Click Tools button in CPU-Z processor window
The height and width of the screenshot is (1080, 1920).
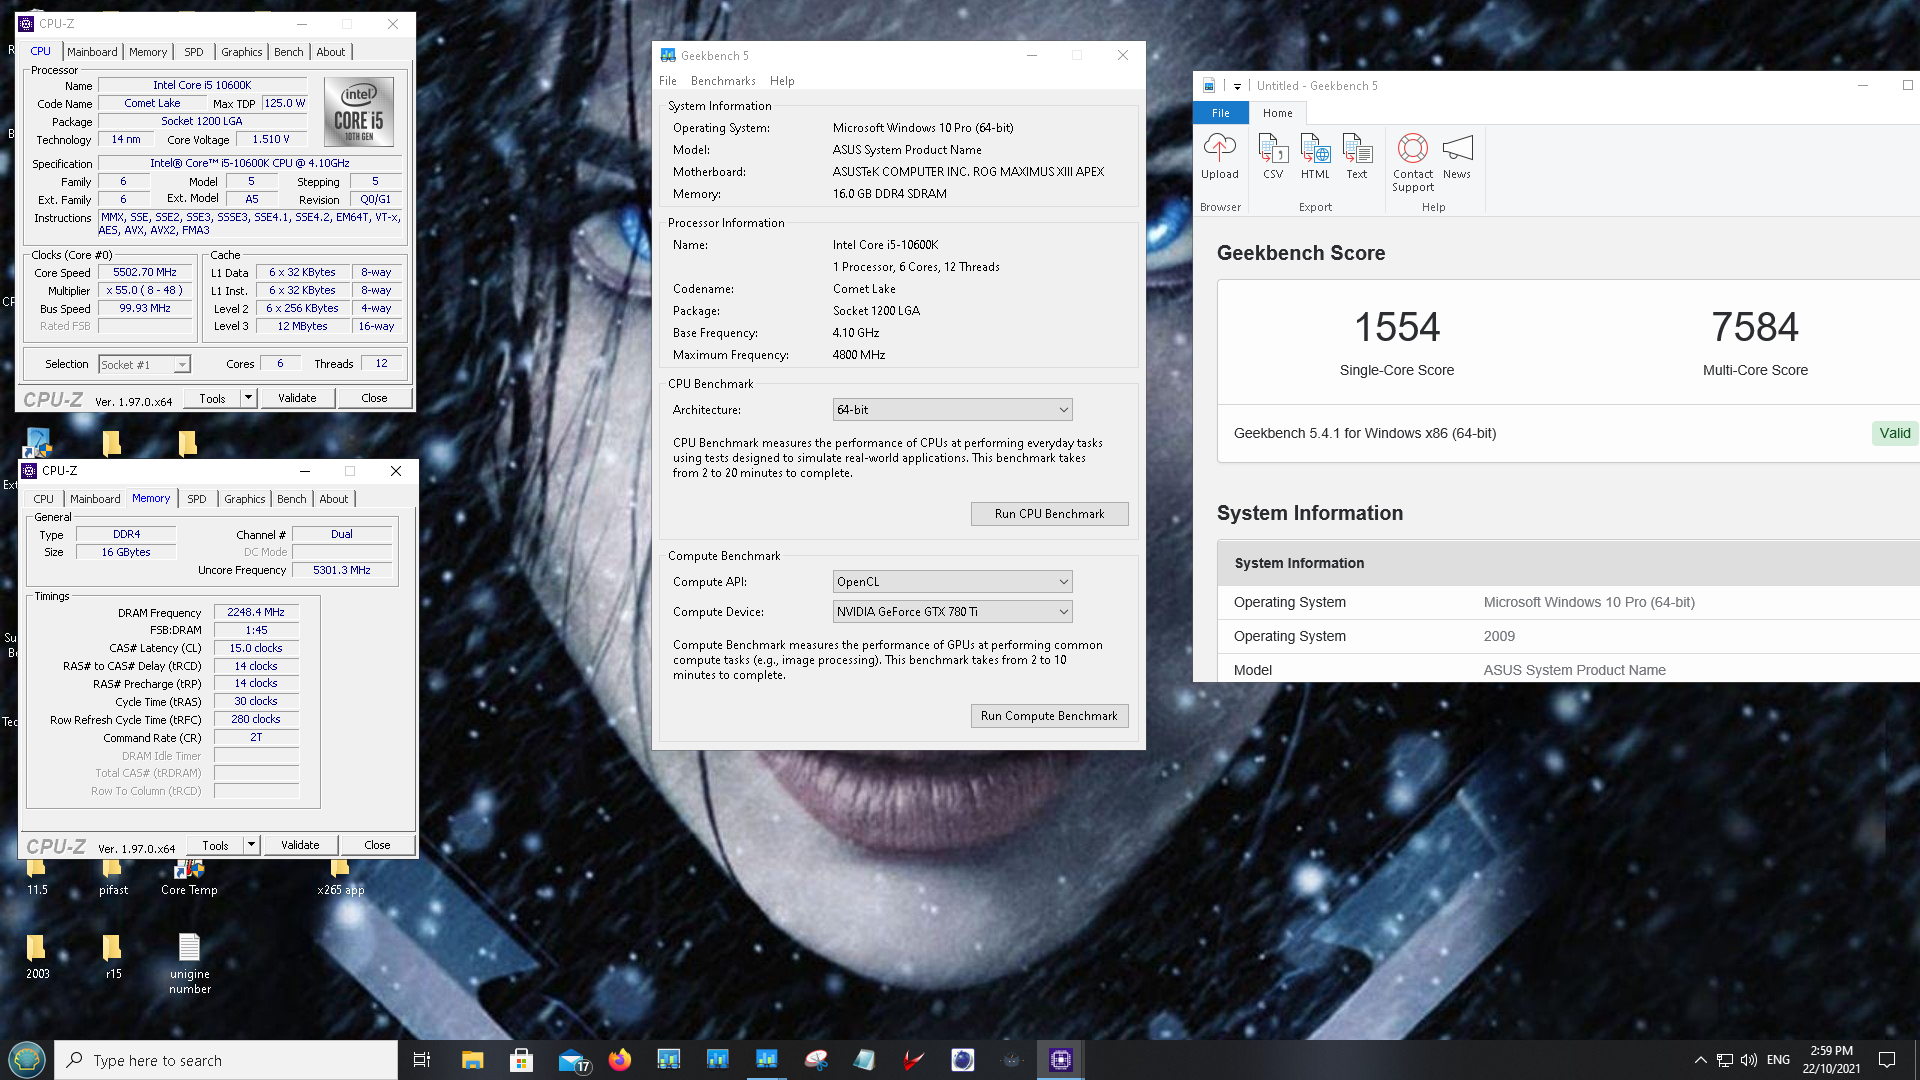point(212,398)
